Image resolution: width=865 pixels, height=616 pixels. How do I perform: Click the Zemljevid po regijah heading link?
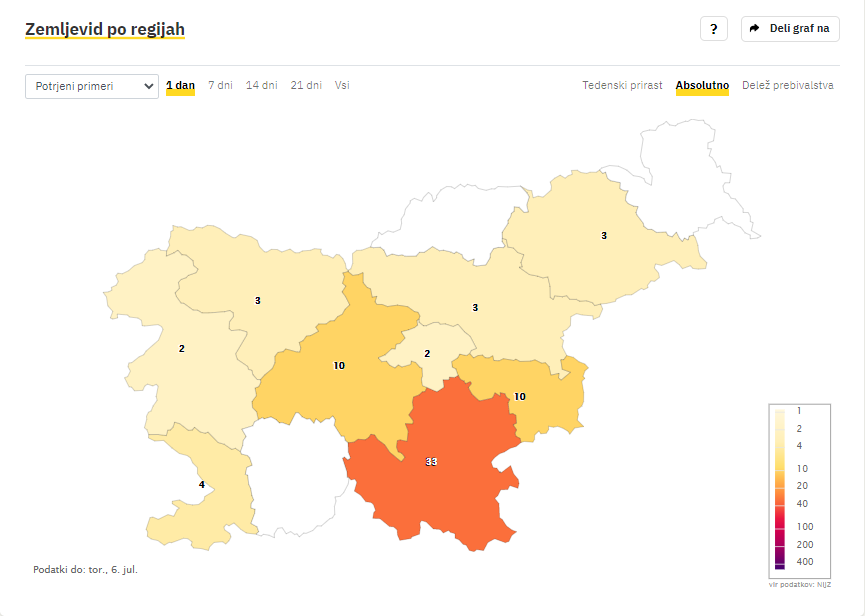[x=105, y=29]
